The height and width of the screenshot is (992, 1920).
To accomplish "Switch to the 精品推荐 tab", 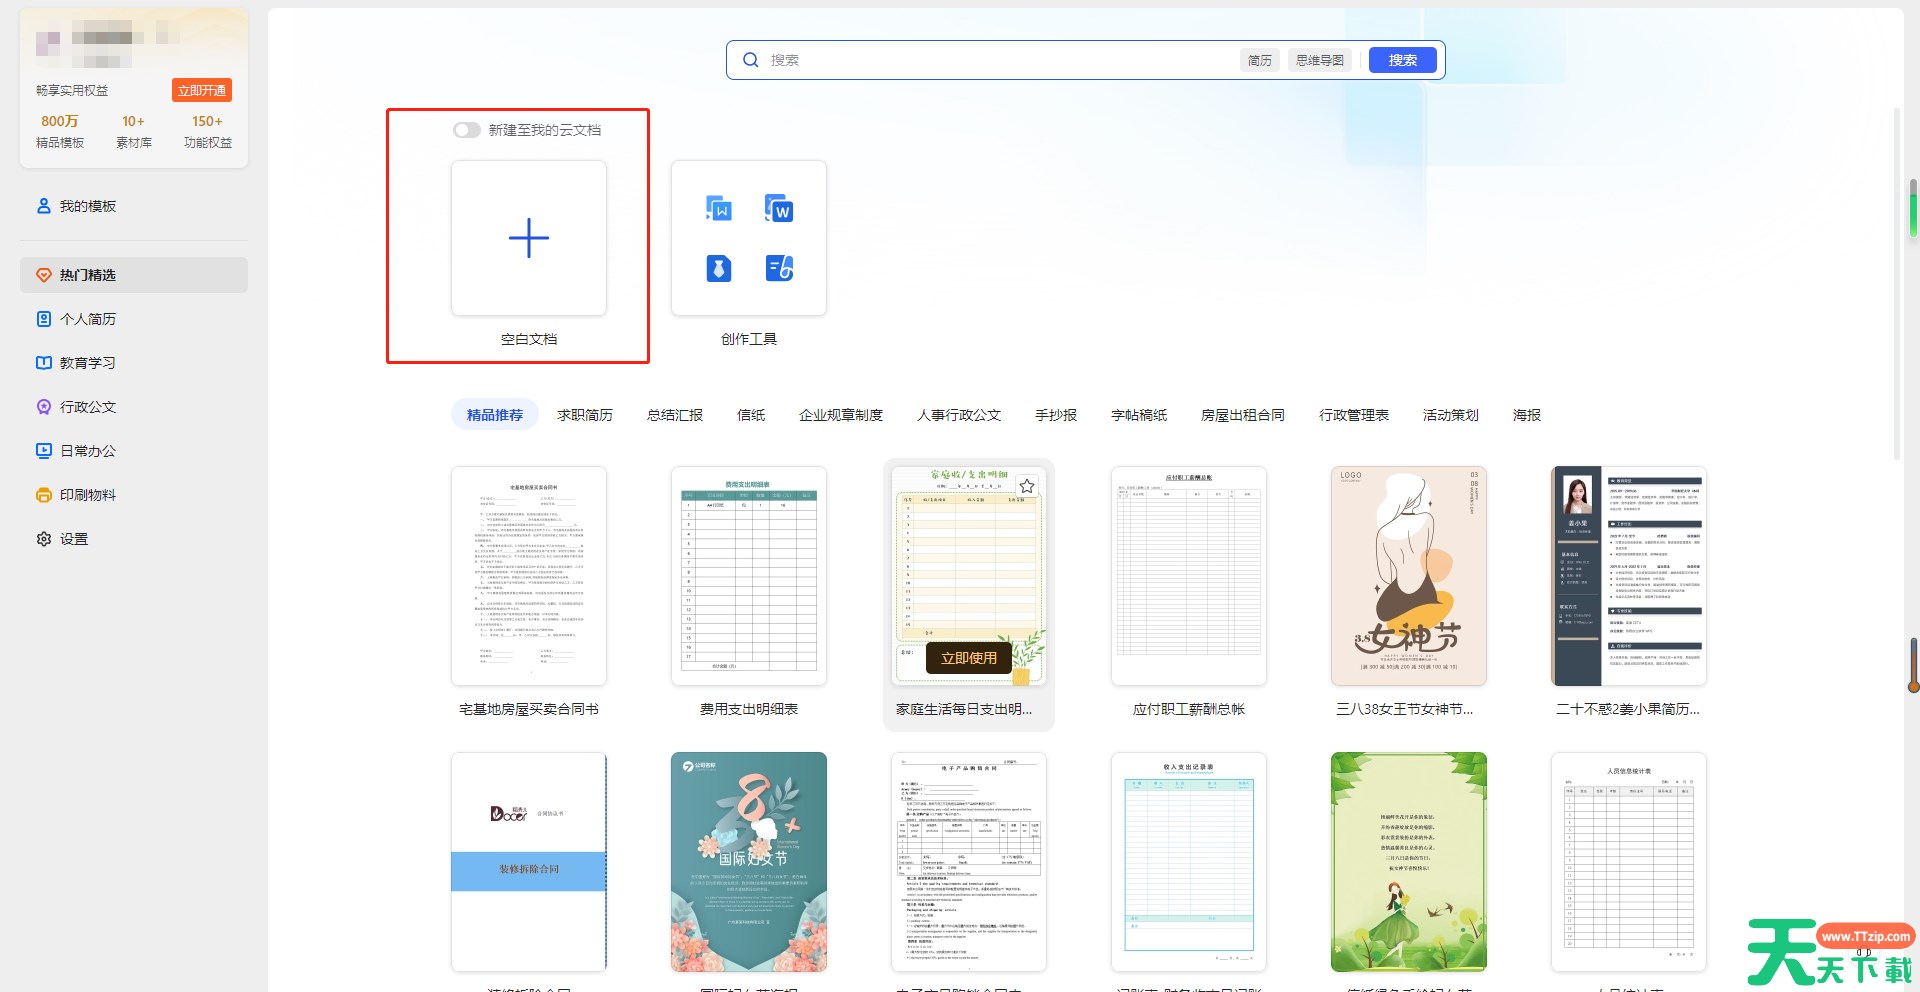I will click(x=495, y=415).
